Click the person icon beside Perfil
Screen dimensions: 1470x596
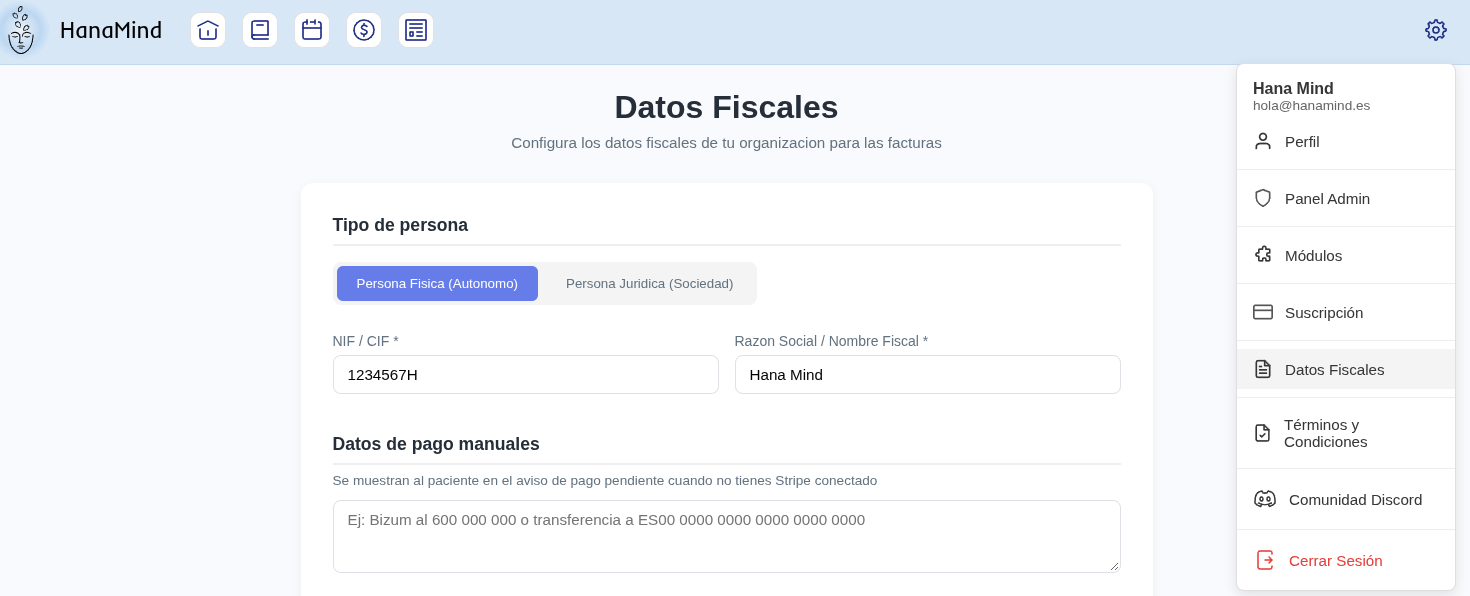[1263, 141]
